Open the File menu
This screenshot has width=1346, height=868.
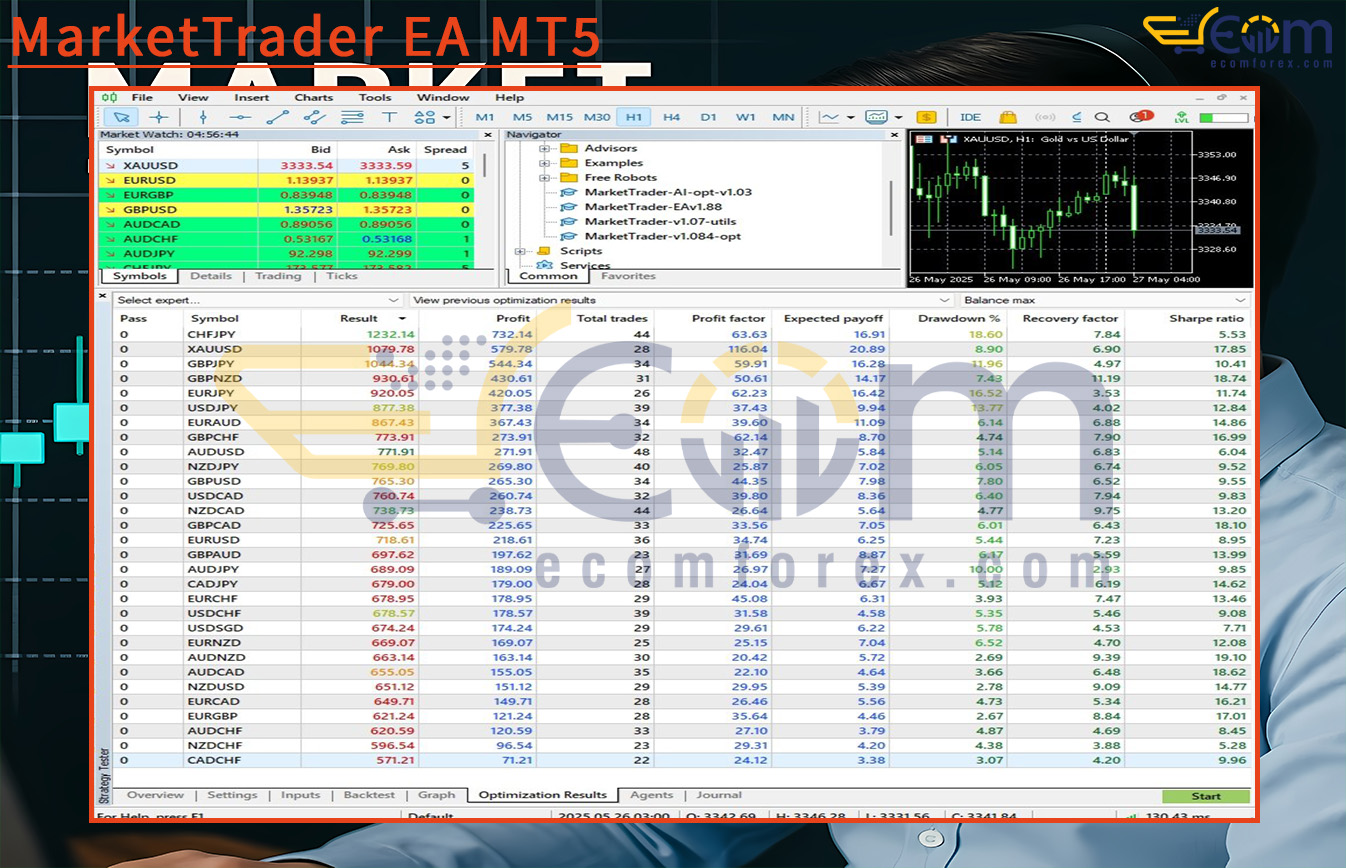[x=142, y=97]
